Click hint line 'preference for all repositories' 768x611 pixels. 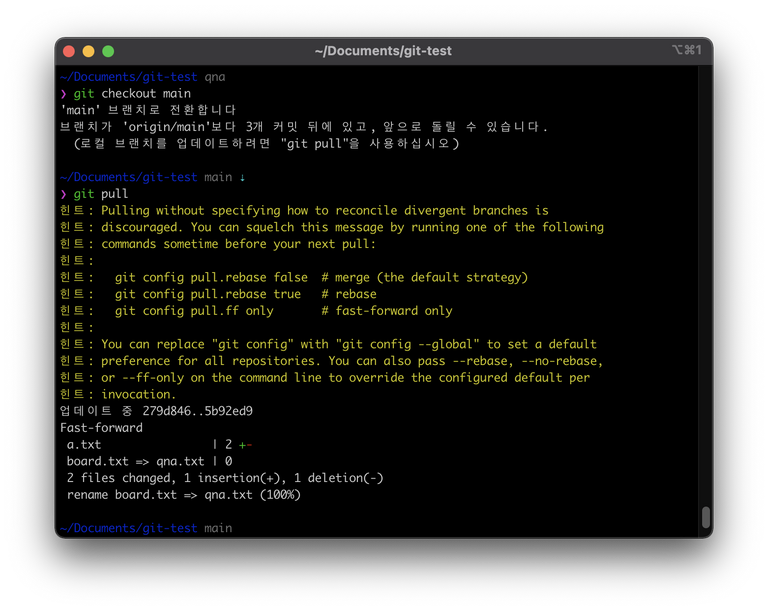[332, 361]
